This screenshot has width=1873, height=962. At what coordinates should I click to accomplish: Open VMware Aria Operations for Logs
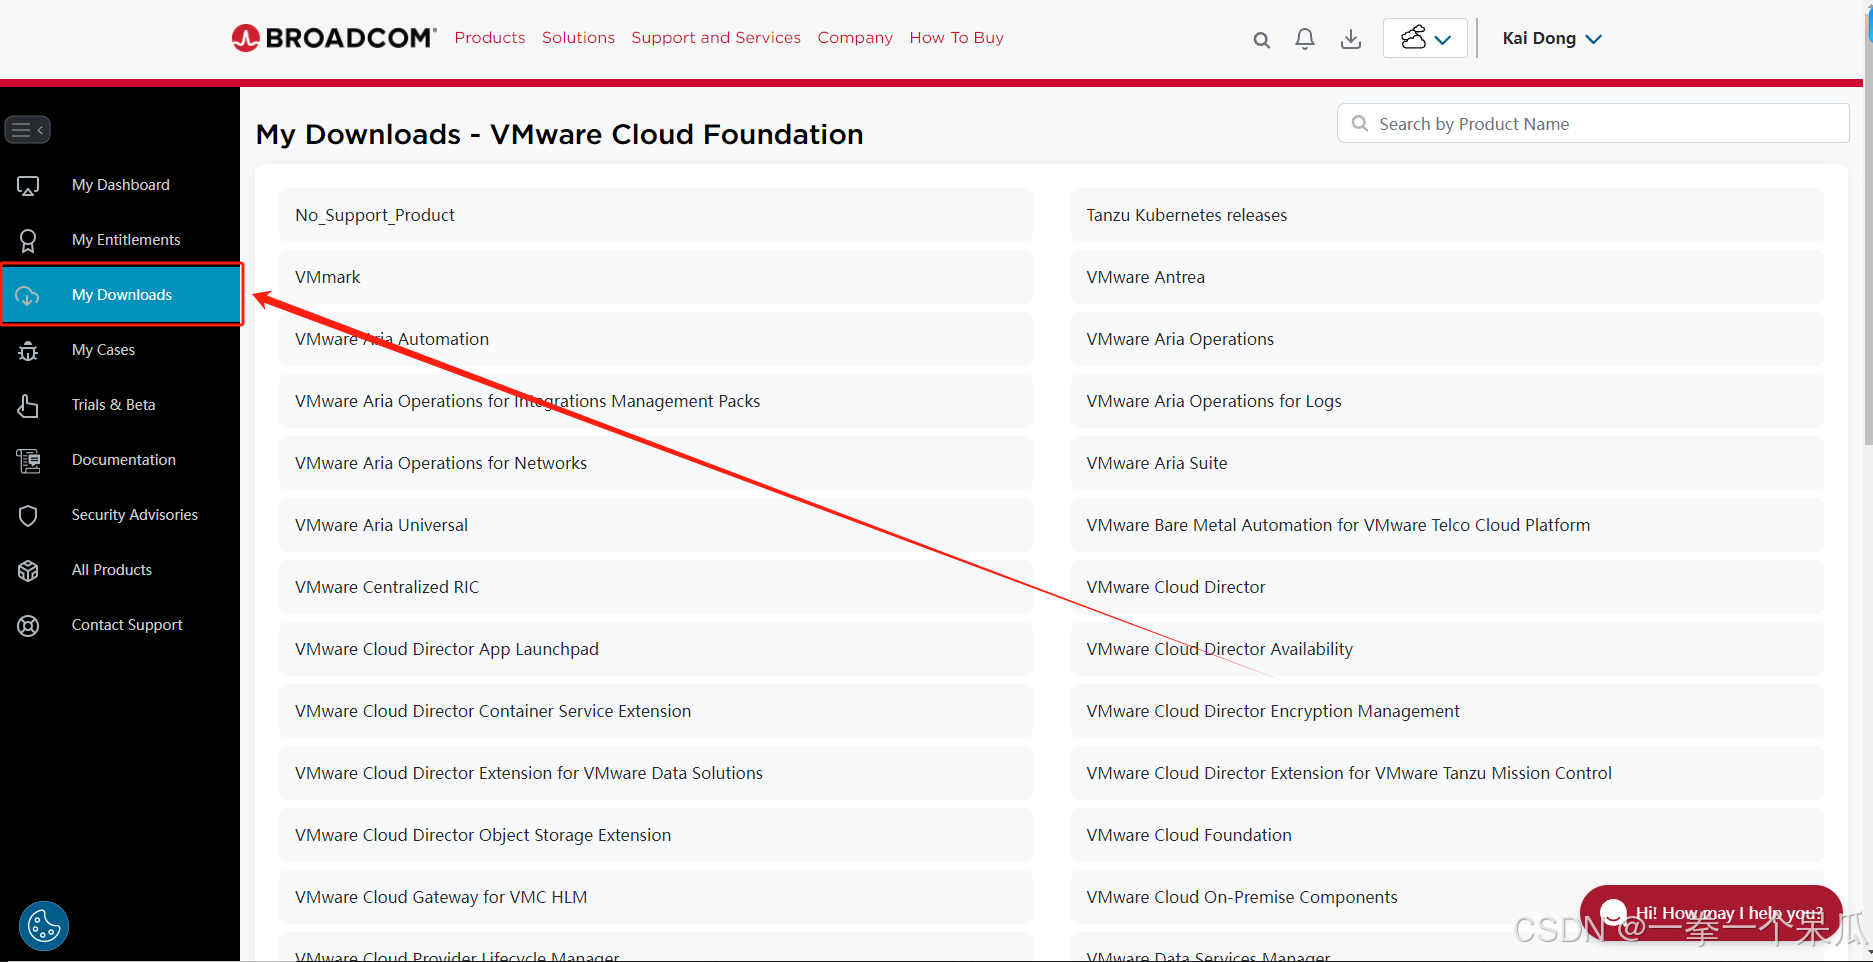(1447, 401)
